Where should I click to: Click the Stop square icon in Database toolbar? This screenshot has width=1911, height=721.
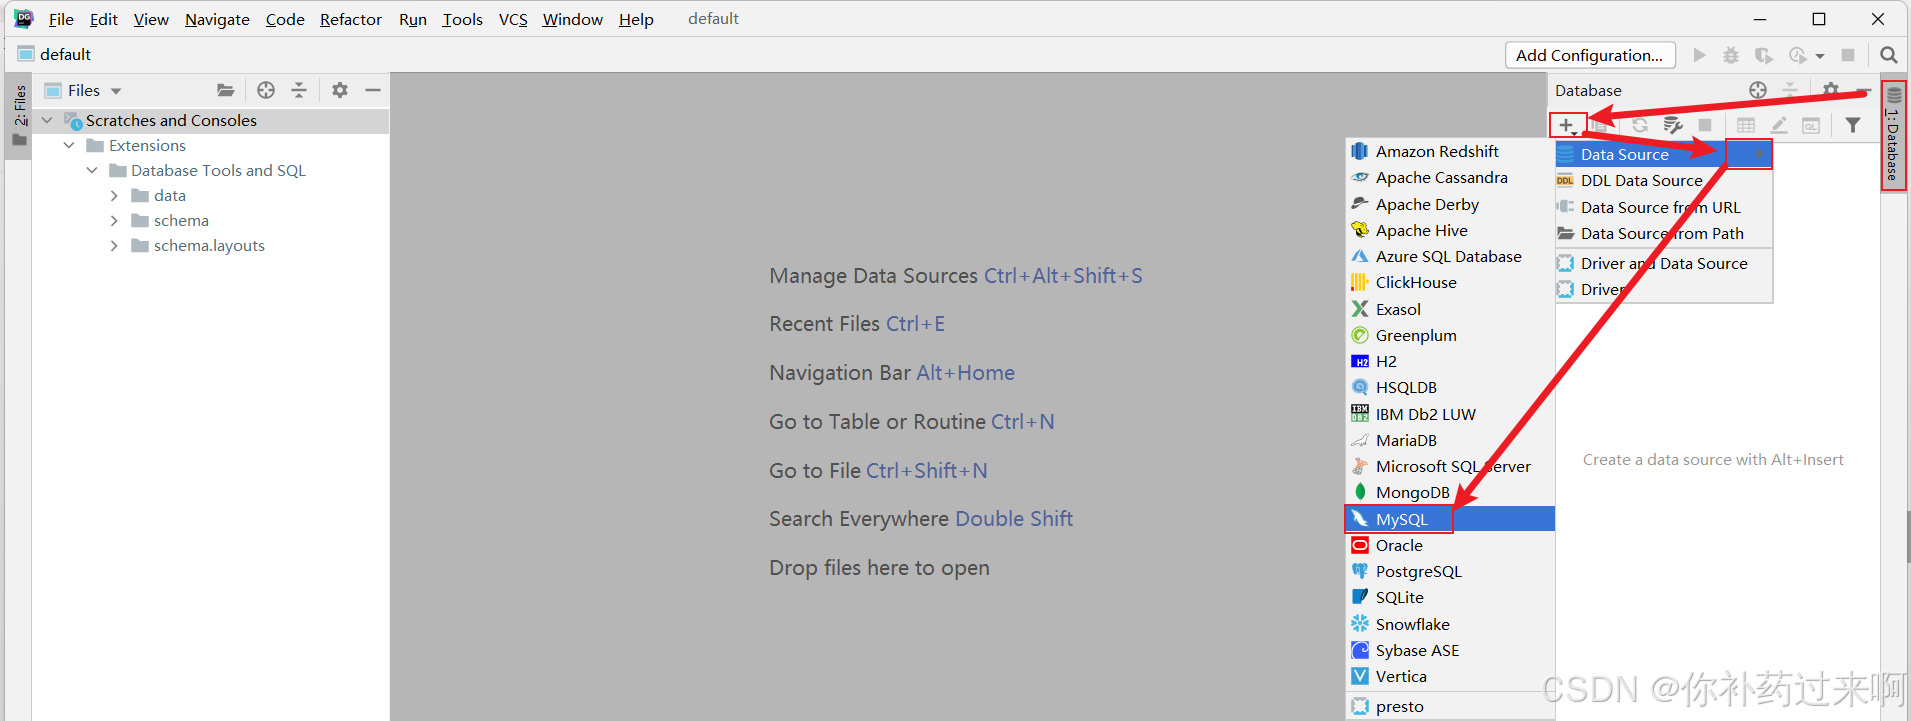(1705, 125)
